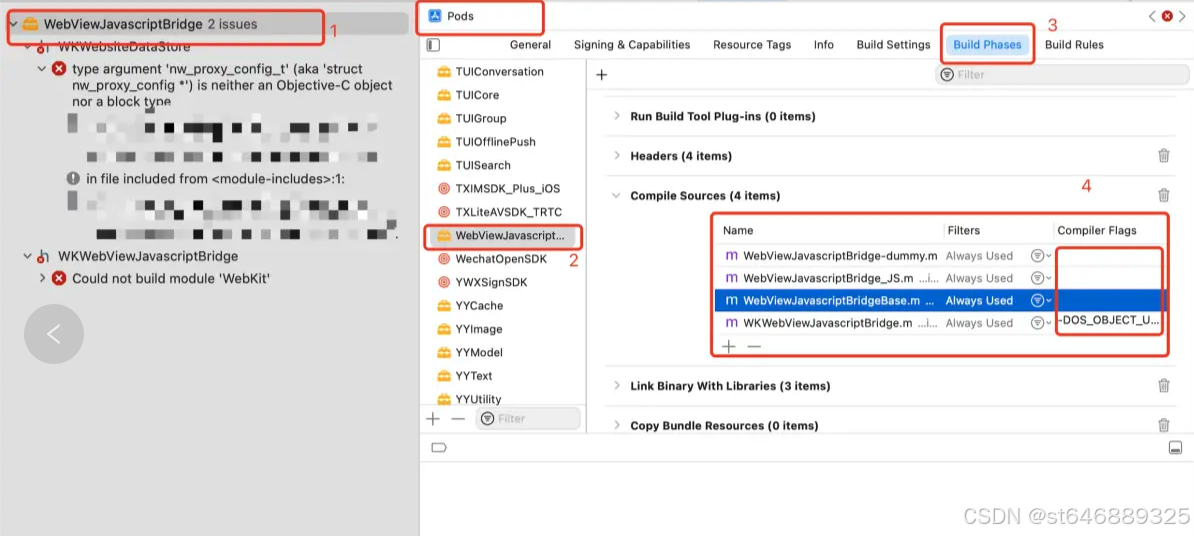Click the red error indicator in header
1194x536 pixels.
[x=1167, y=16]
